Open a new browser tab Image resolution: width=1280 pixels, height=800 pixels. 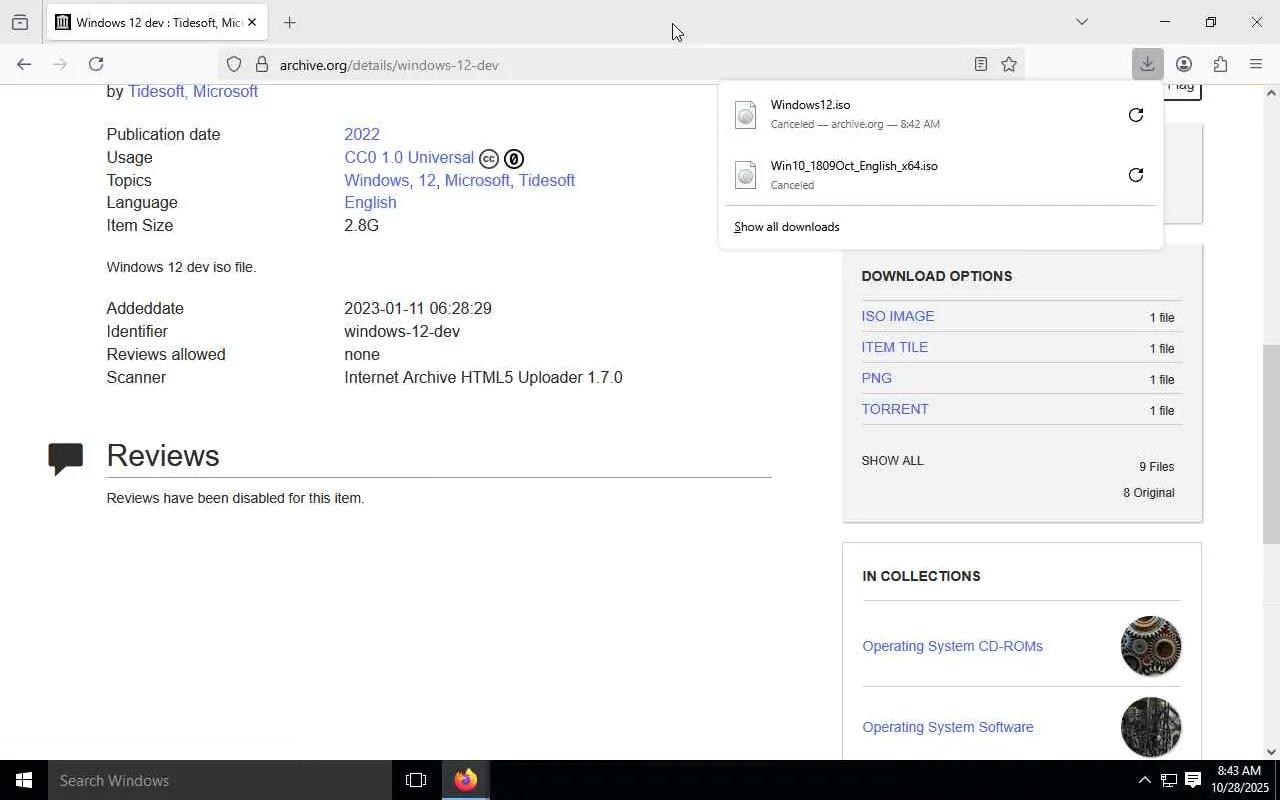pyautogui.click(x=289, y=22)
